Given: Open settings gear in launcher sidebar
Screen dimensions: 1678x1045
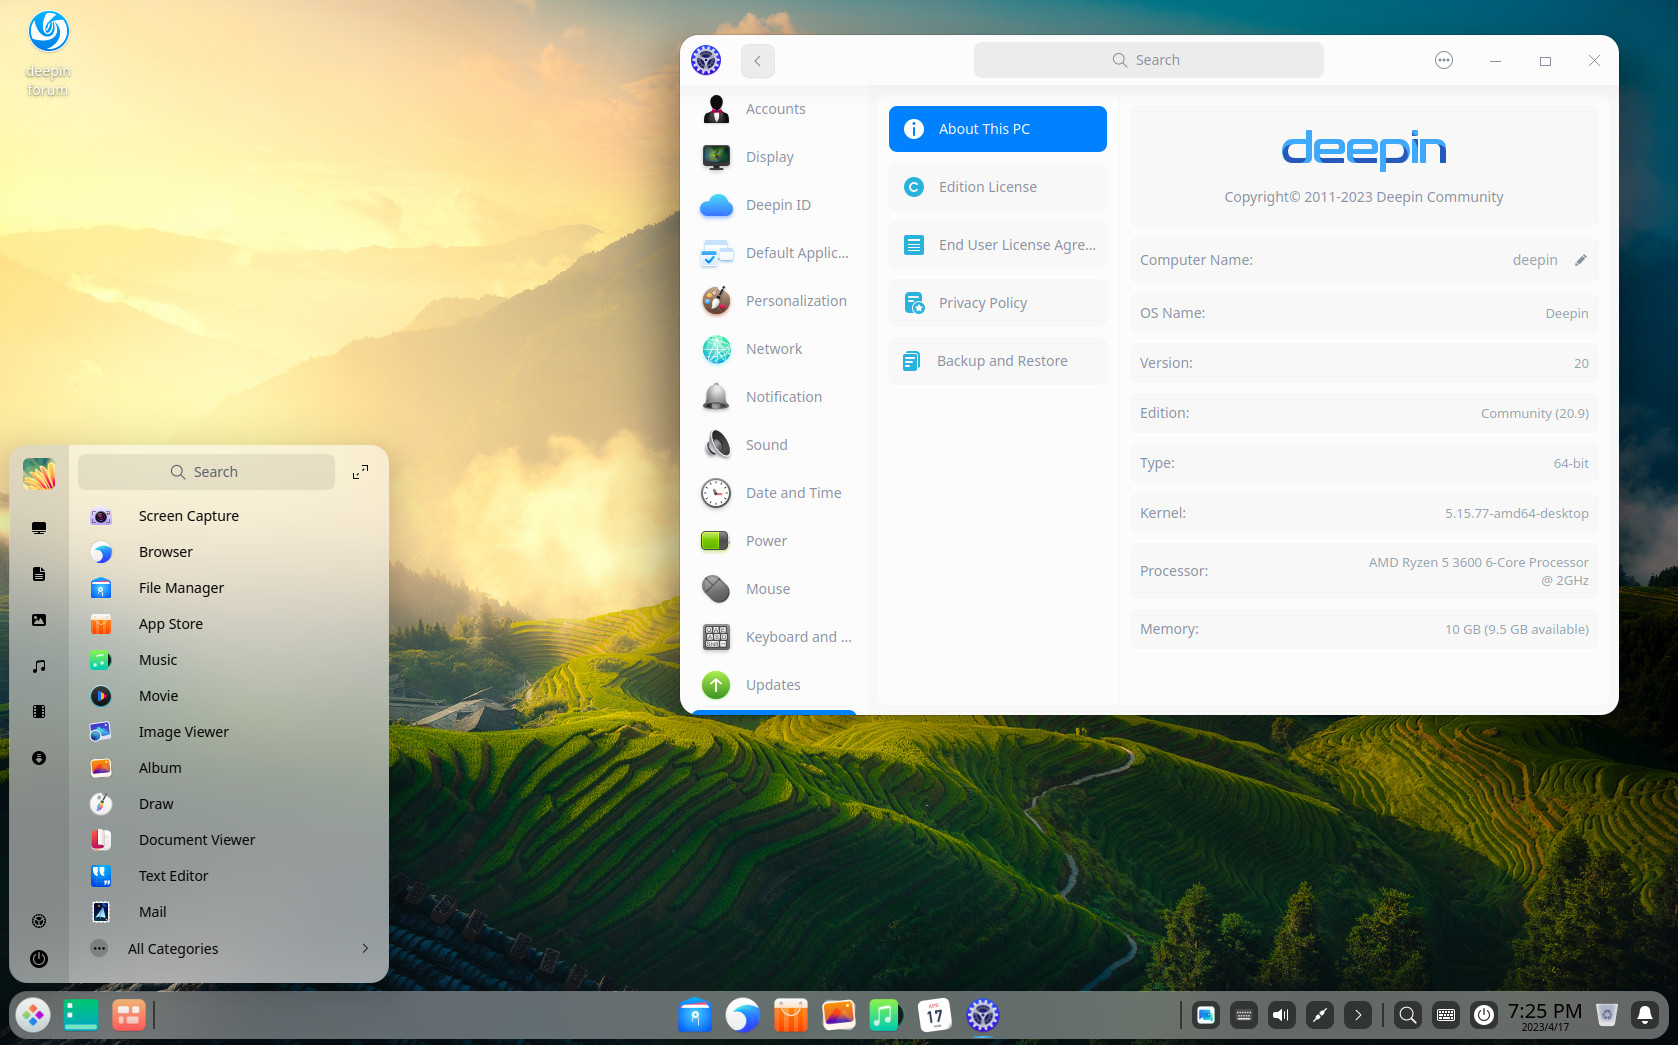Looking at the screenshot, I should [39, 921].
